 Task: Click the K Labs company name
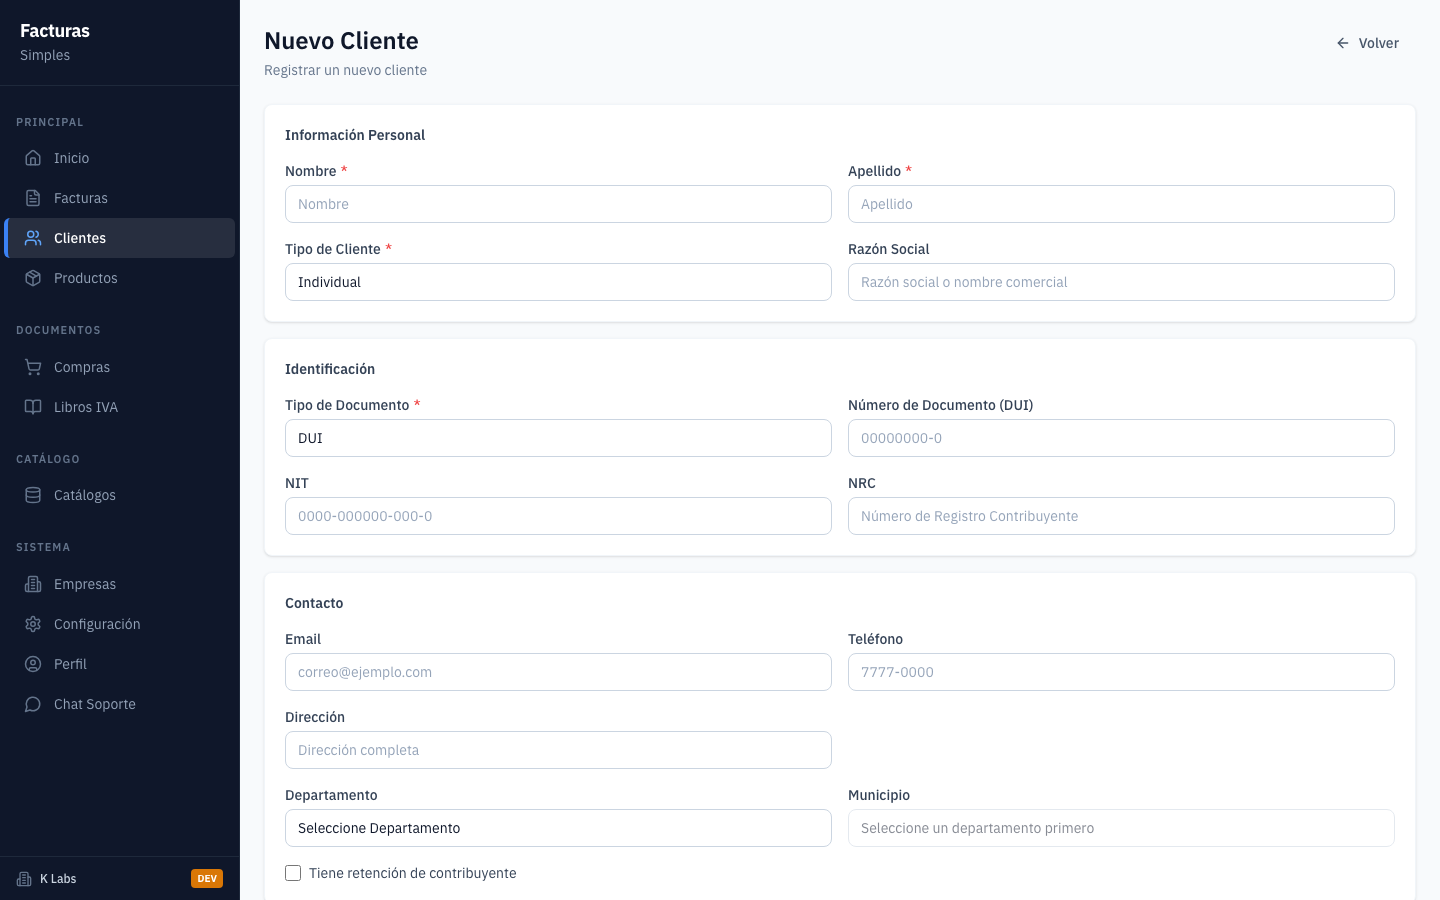pos(58,879)
